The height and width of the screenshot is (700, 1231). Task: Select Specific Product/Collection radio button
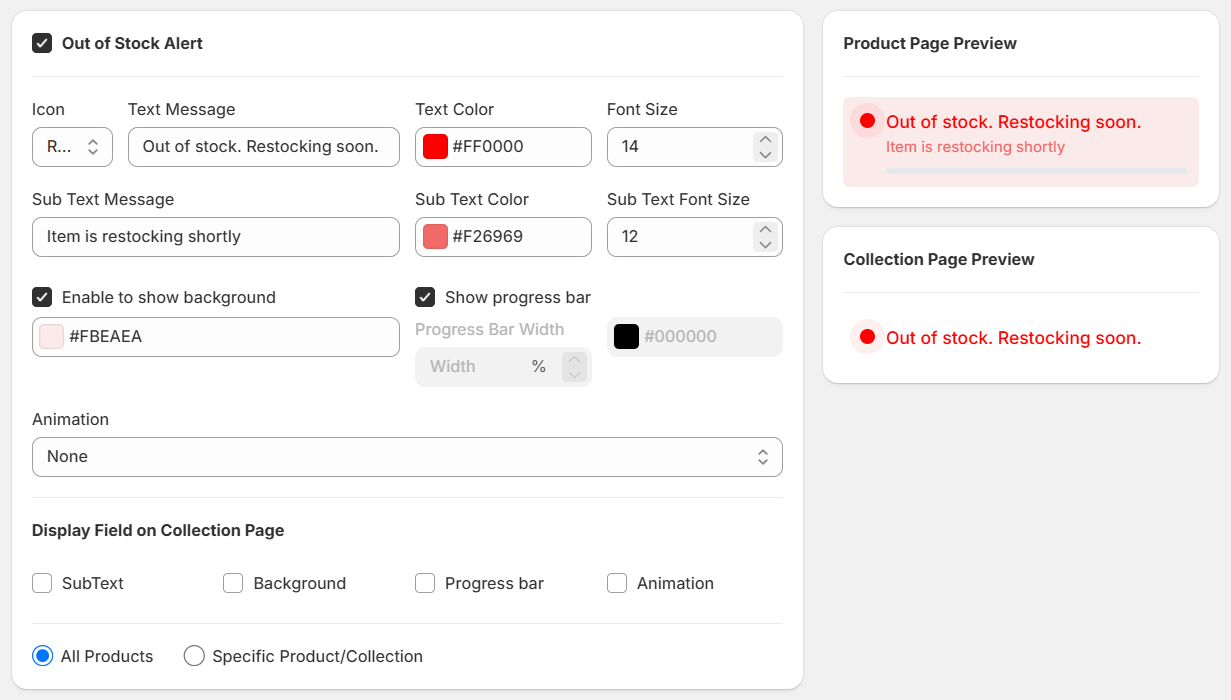(194, 656)
